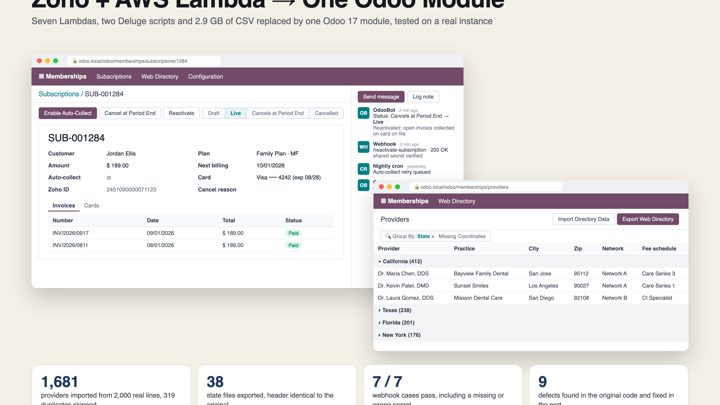The width and height of the screenshot is (720, 405).
Task: Click the Log note button
Action: tap(423, 97)
